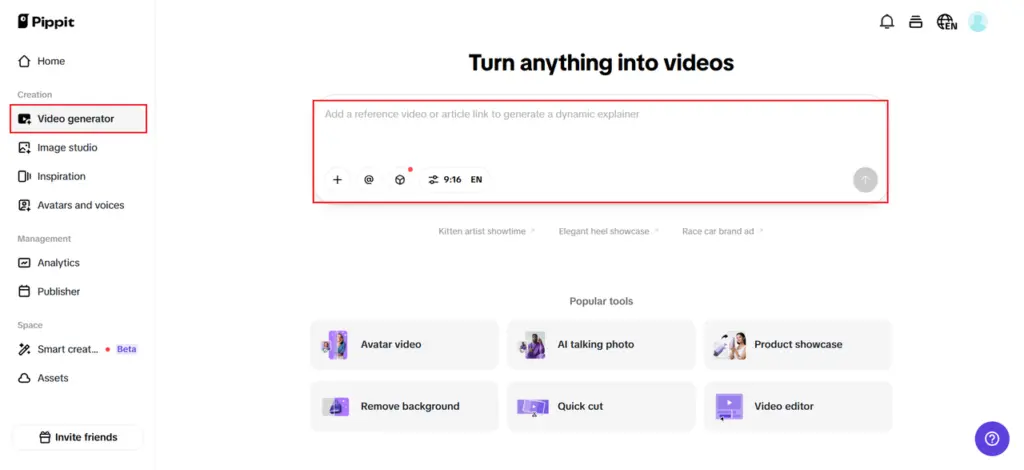This screenshot has height=470, width=1024.
Task: Open Smart creation Beta space
Action: click(78, 349)
